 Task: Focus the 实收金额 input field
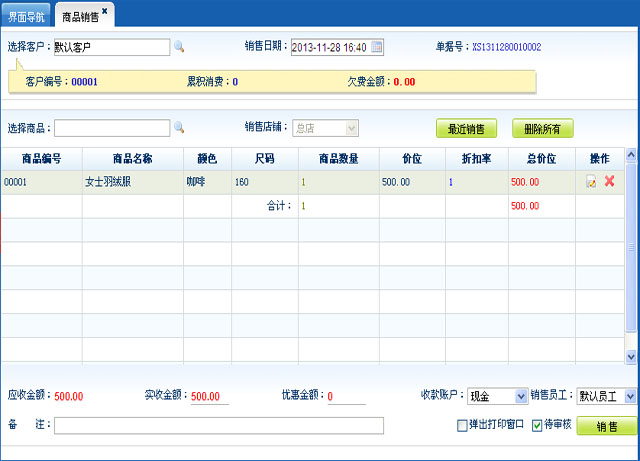pos(209,396)
